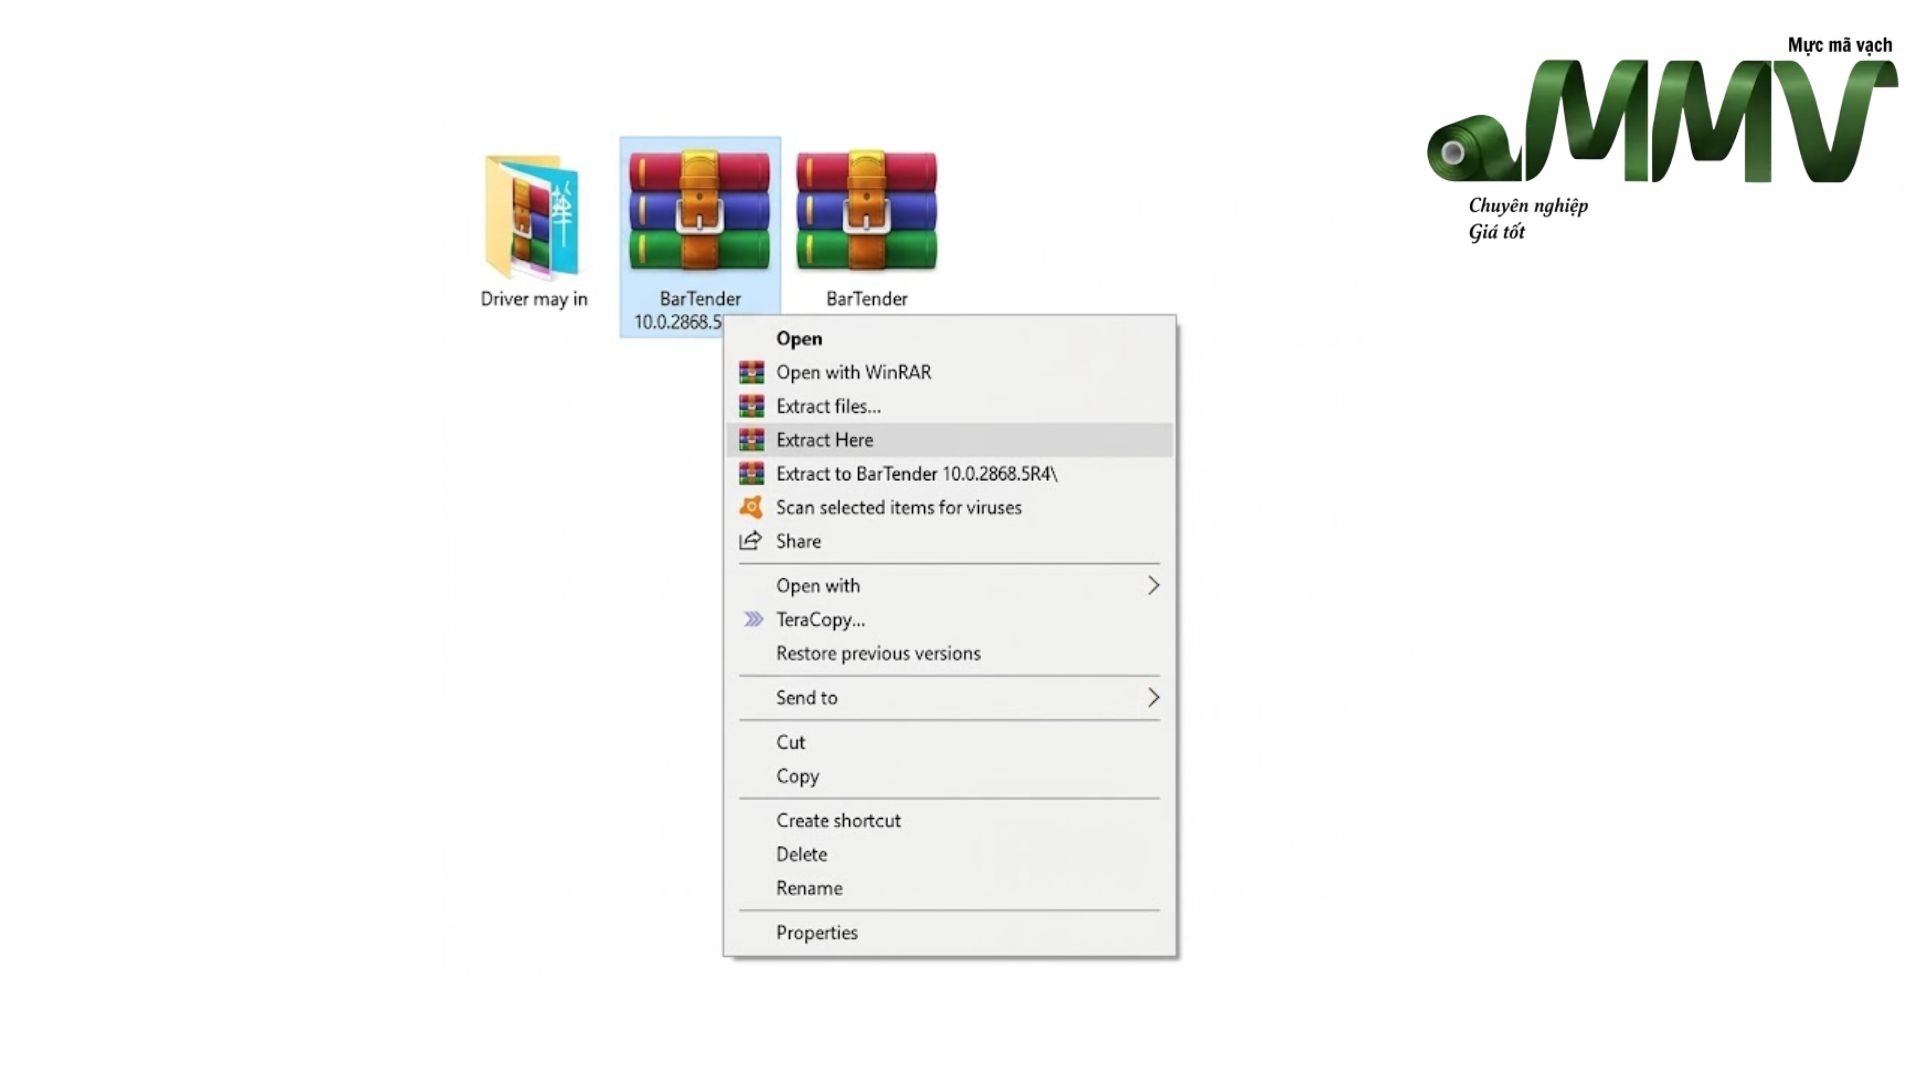Click the TeraCopy chevrons icon

(x=753, y=620)
